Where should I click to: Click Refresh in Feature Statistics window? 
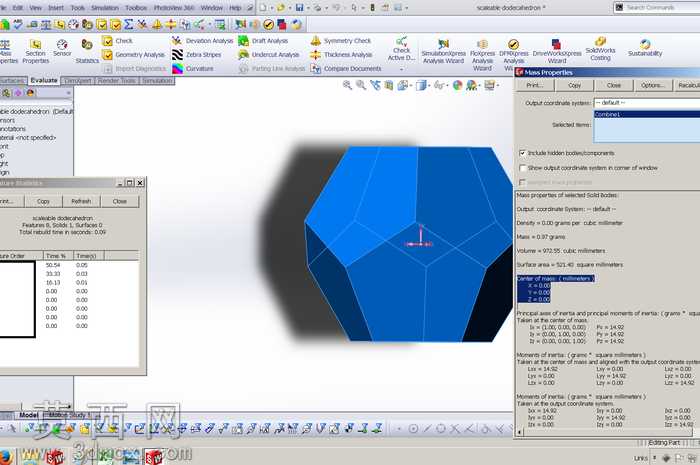(81, 201)
